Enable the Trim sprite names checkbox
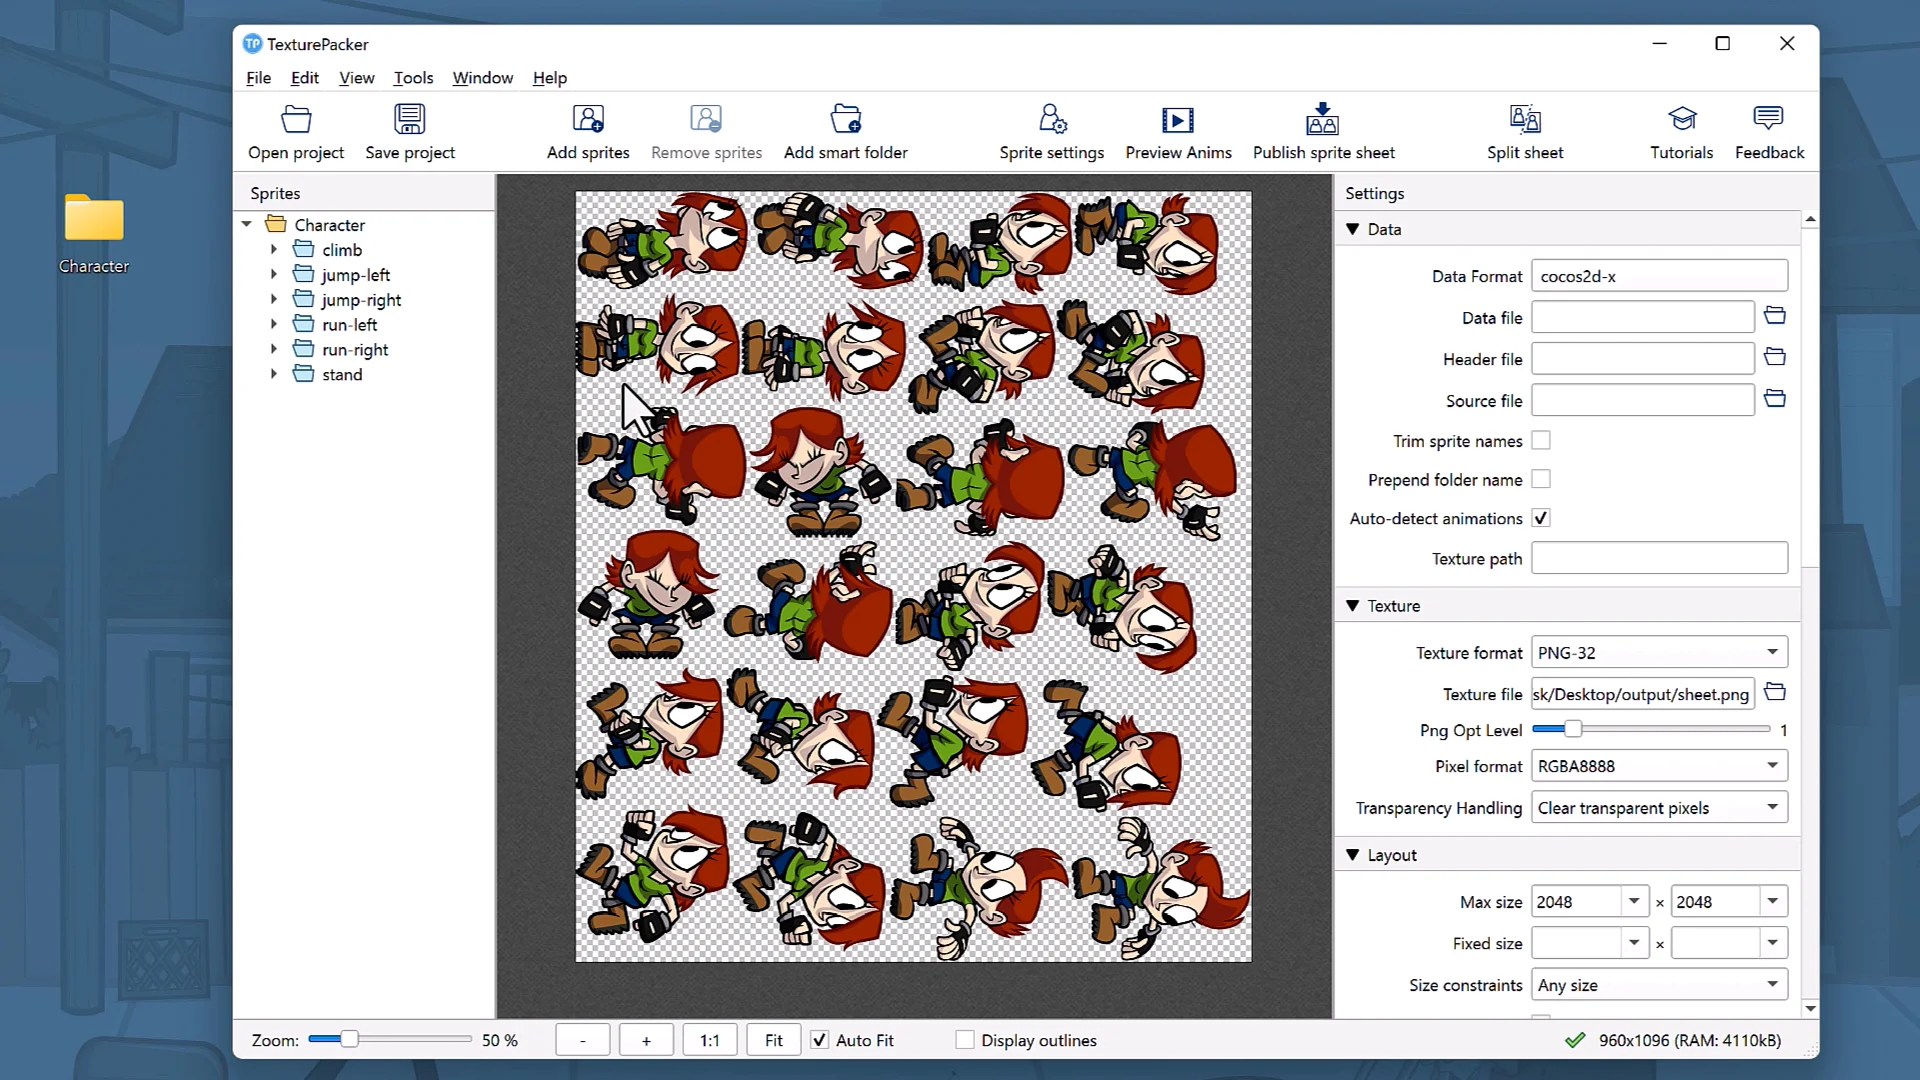Viewport: 1920px width, 1080px height. (x=1541, y=440)
